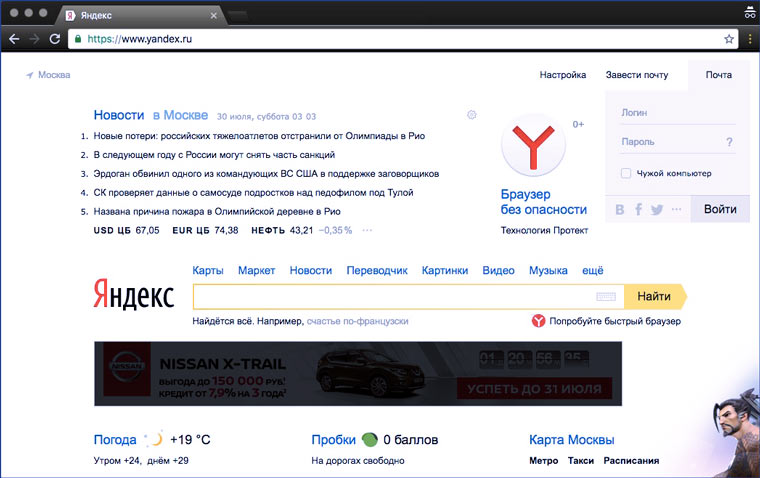Click the incognito icon in the title bar
Image resolution: width=760 pixels, height=478 pixels.
(x=750, y=14)
